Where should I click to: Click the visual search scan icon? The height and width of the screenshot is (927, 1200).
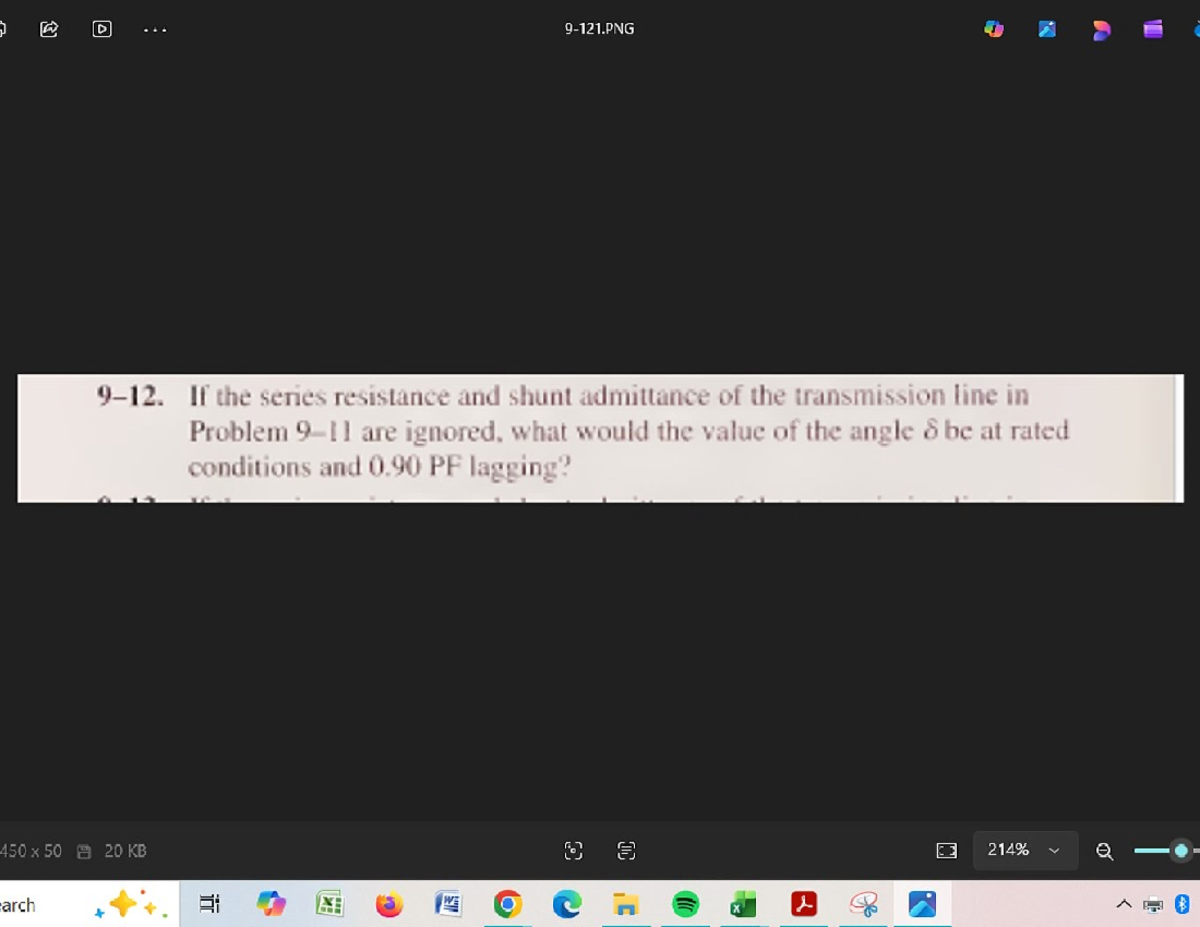click(x=573, y=851)
